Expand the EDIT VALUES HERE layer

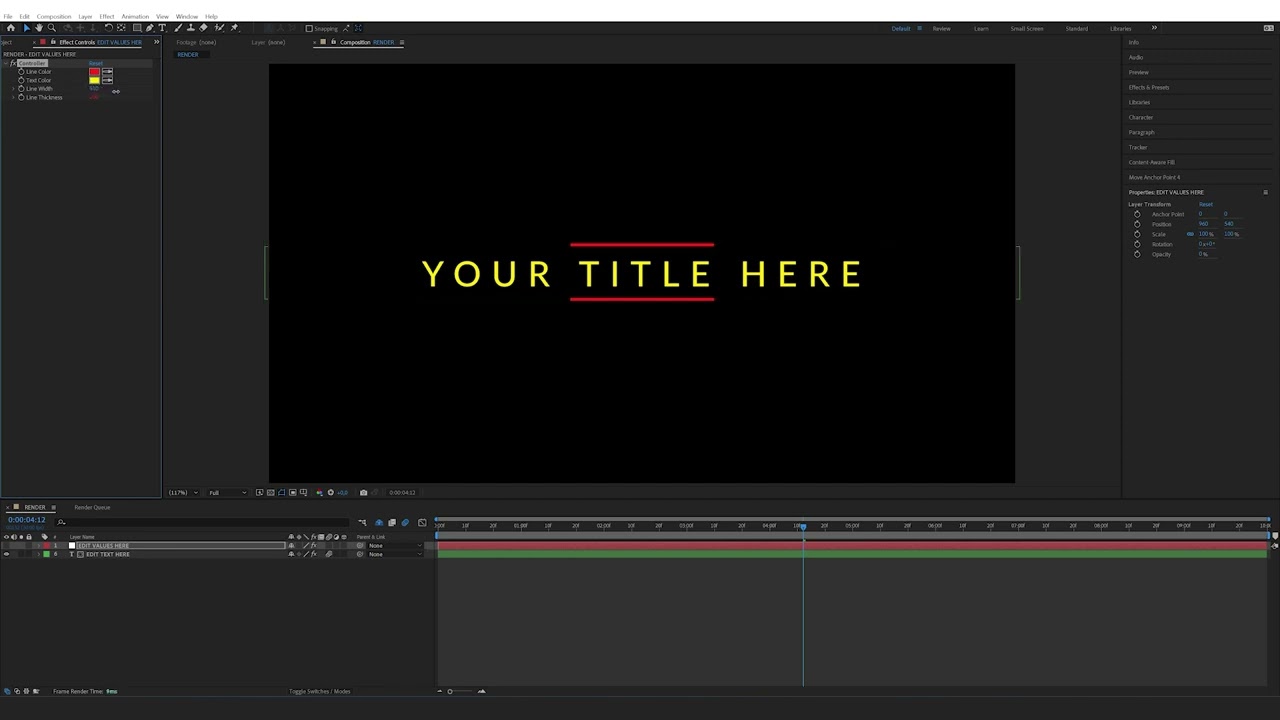pos(38,546)
